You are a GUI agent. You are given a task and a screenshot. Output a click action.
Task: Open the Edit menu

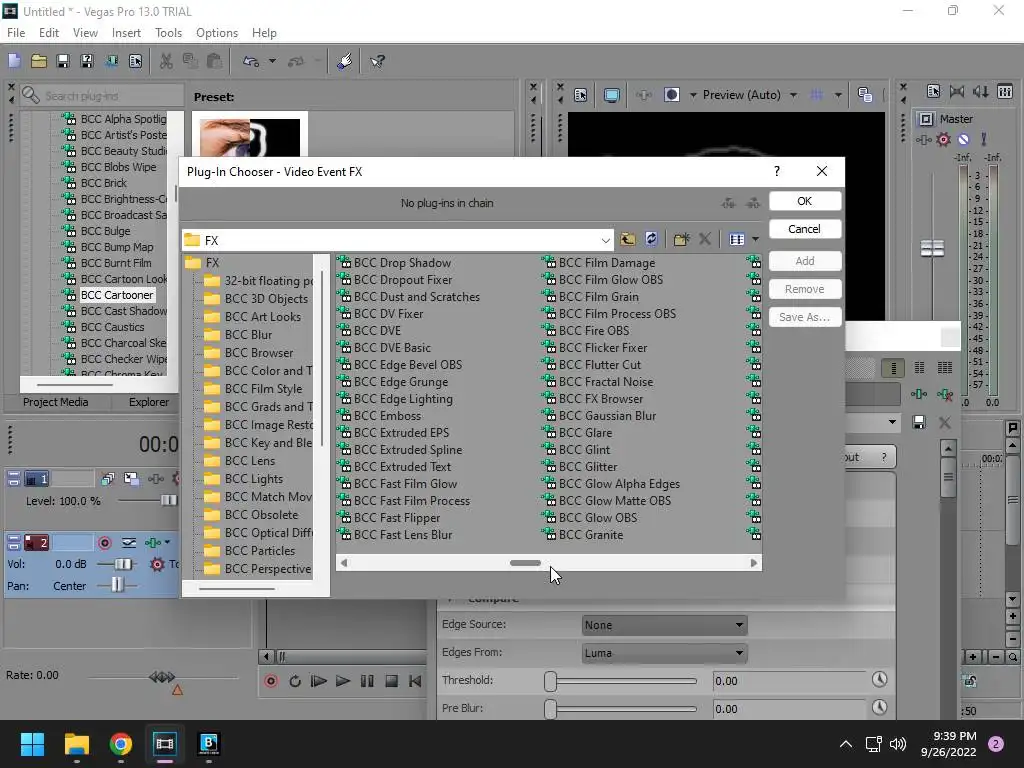point(49,33)
